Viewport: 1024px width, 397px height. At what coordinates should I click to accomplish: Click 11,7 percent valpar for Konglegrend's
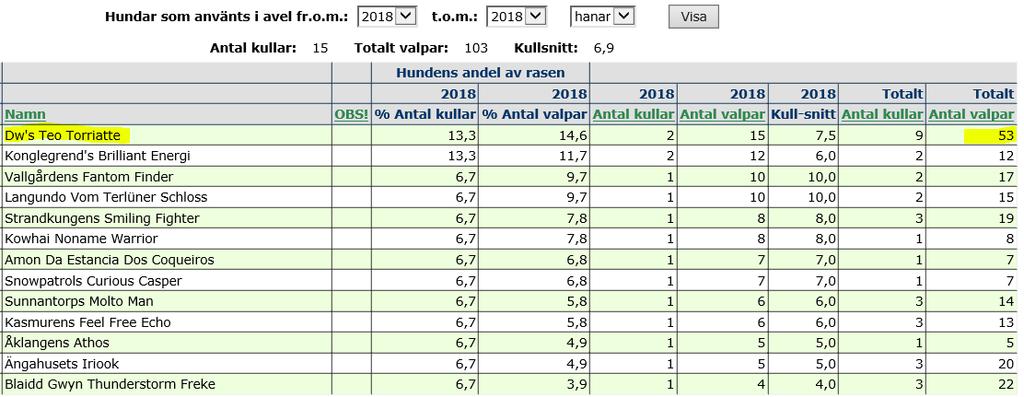(x=574, y=156)
